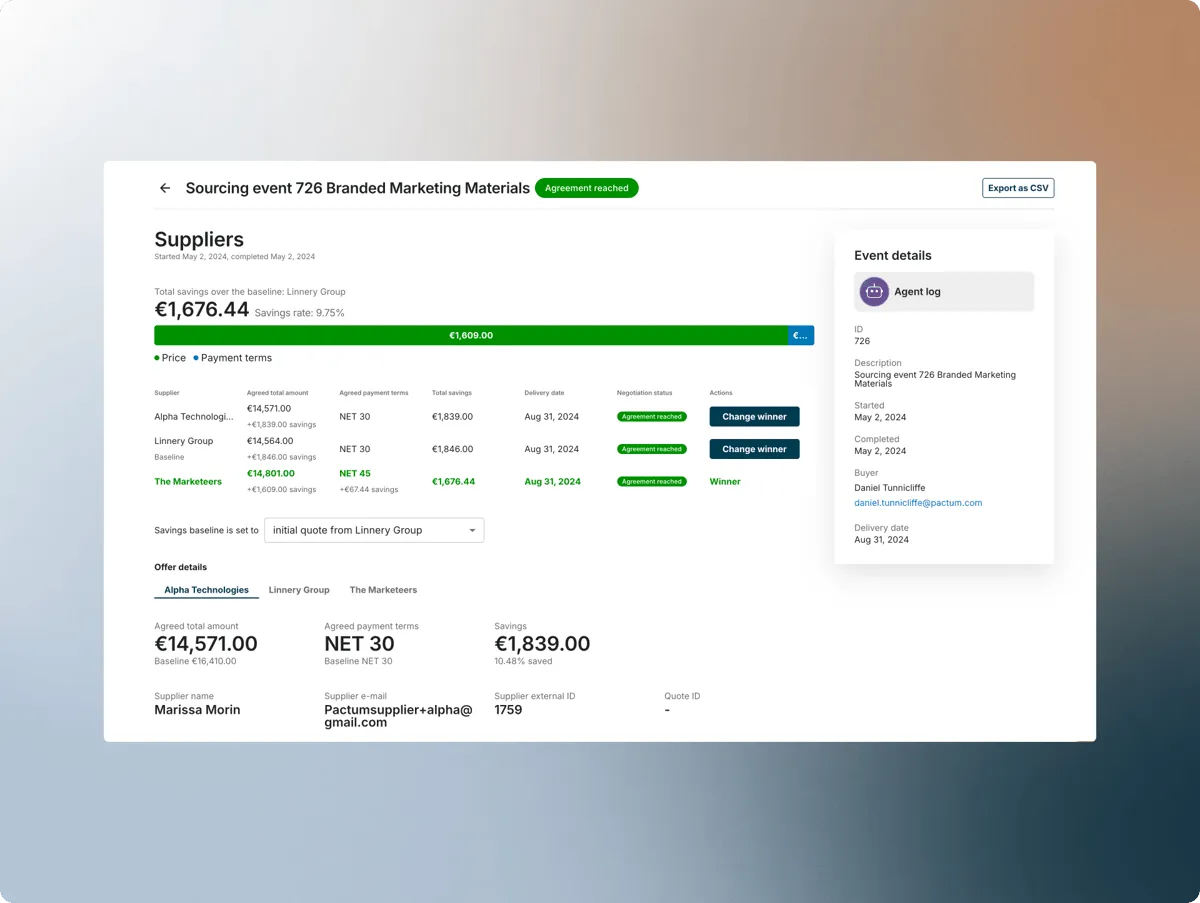This screenshot has width=1200, height=903.
Task: Click the large NET 30 payment terms value
Action: (359, 644)
